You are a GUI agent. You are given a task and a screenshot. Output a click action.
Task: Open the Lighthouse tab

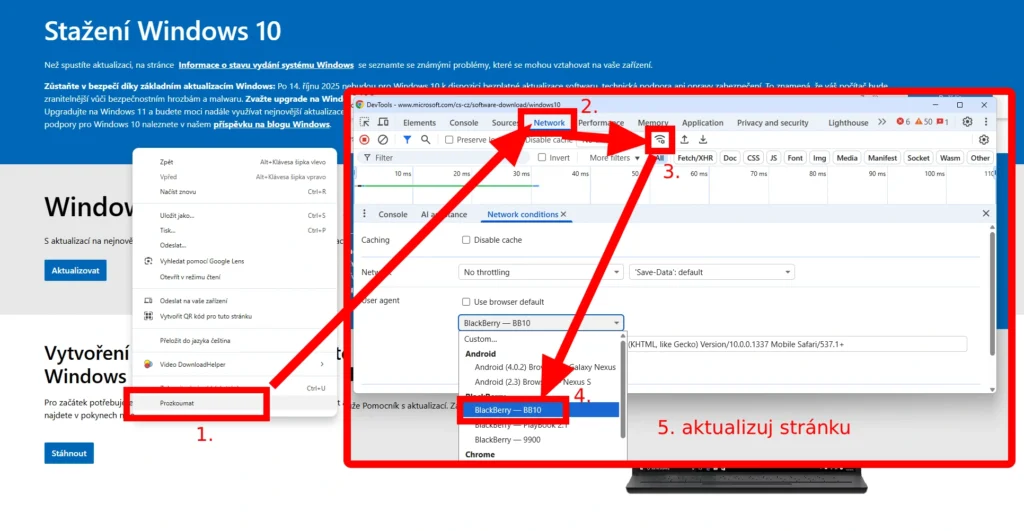point(848,123)
